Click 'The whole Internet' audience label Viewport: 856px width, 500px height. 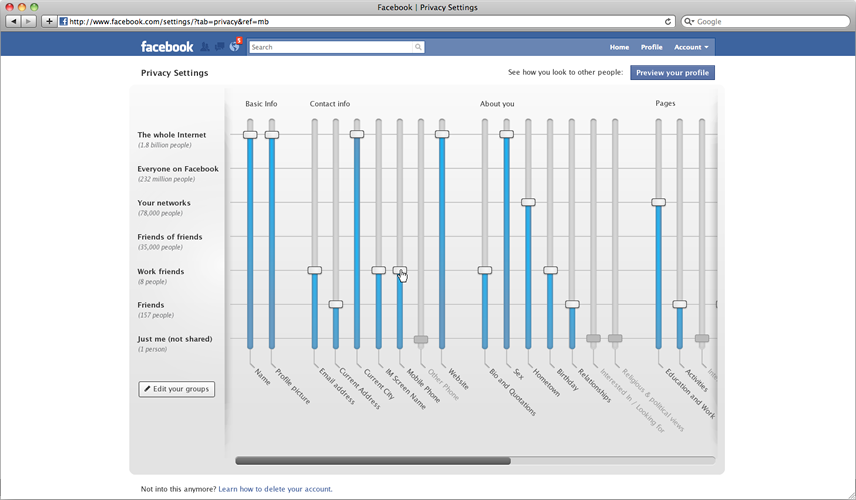pyautogui.click(x=172, y=135)
